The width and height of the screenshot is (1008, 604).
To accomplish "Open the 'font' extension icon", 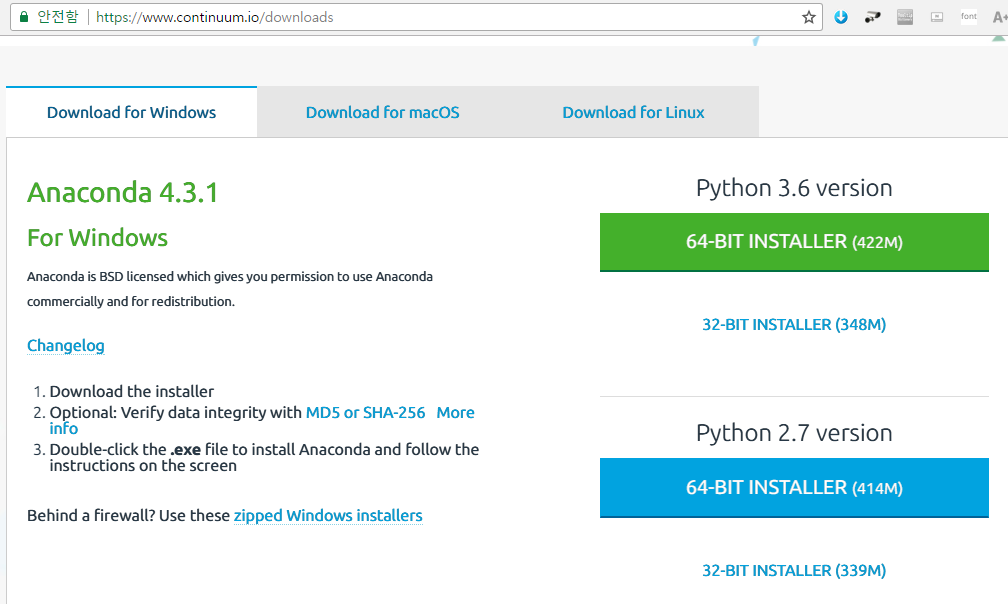I will [x=969, y=17].
